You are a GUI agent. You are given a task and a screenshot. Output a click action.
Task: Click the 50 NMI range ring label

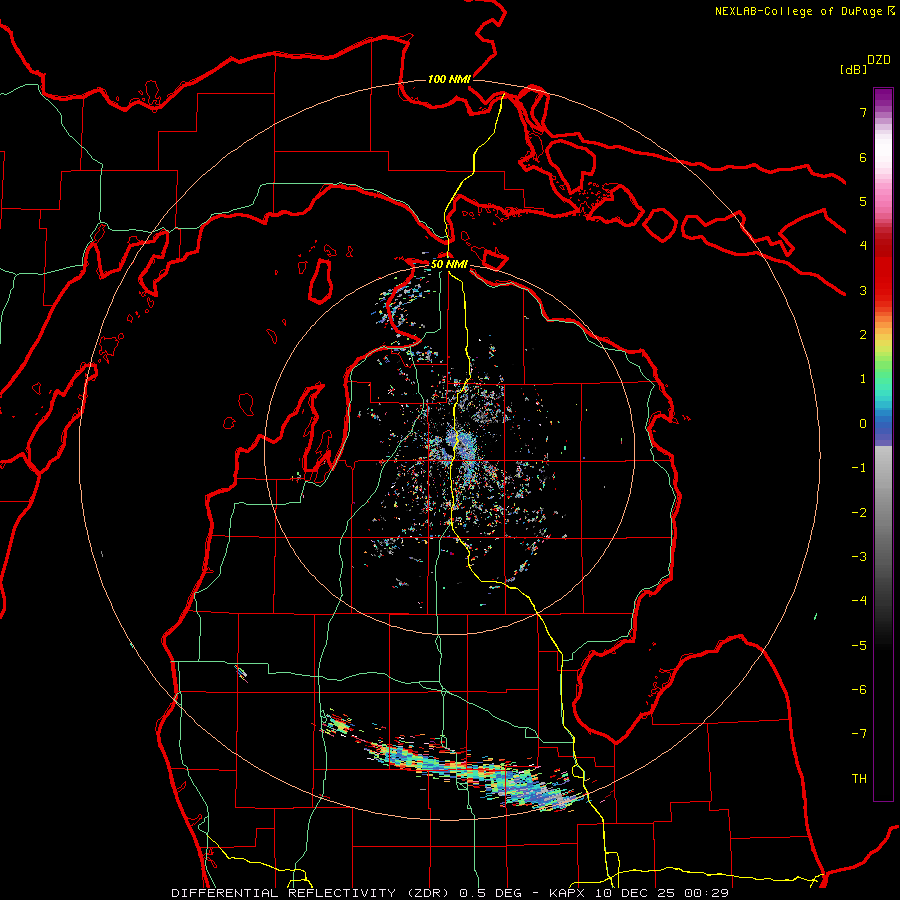[x=449, y=264]
